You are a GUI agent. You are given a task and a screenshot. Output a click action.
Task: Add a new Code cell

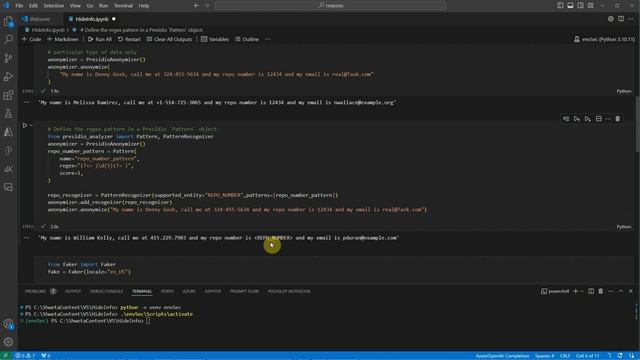[31, 39]
